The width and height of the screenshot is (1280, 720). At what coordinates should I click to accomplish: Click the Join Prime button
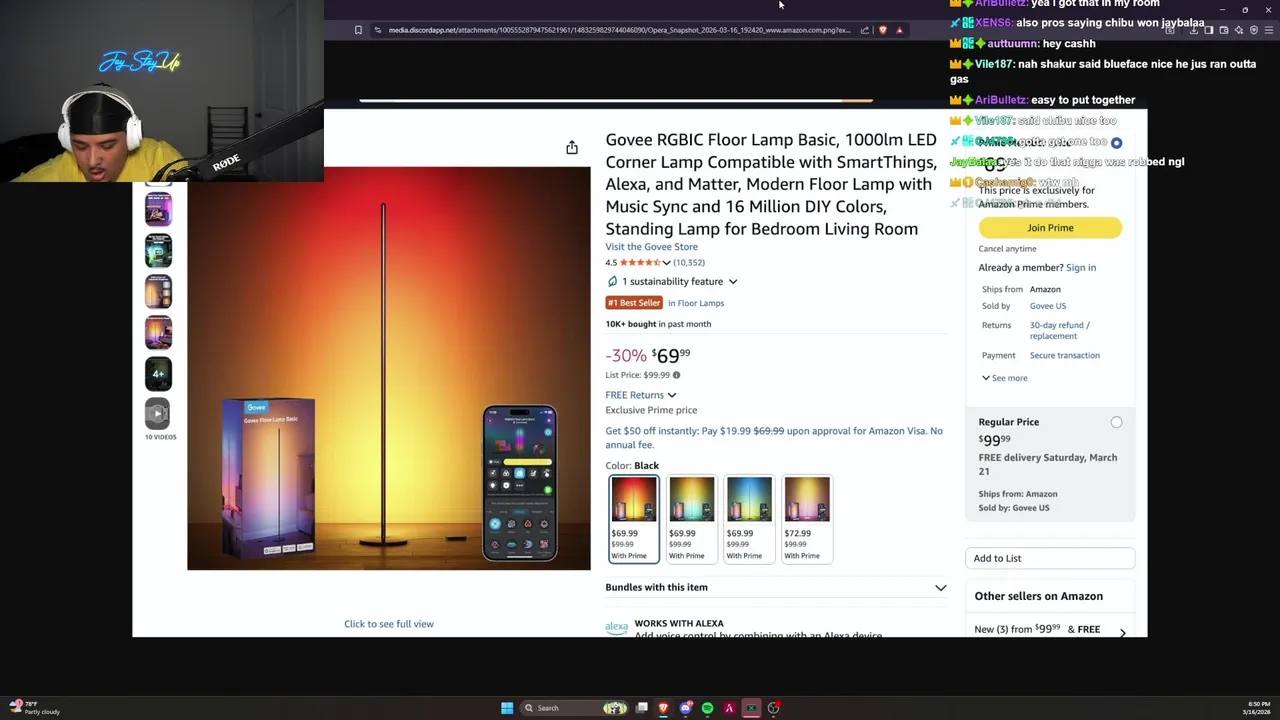pos(1050,228)
